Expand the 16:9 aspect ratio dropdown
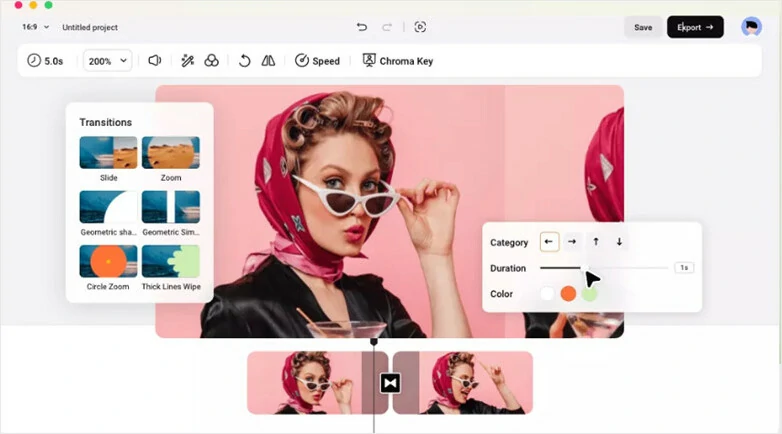 click(x=35, y=27)
